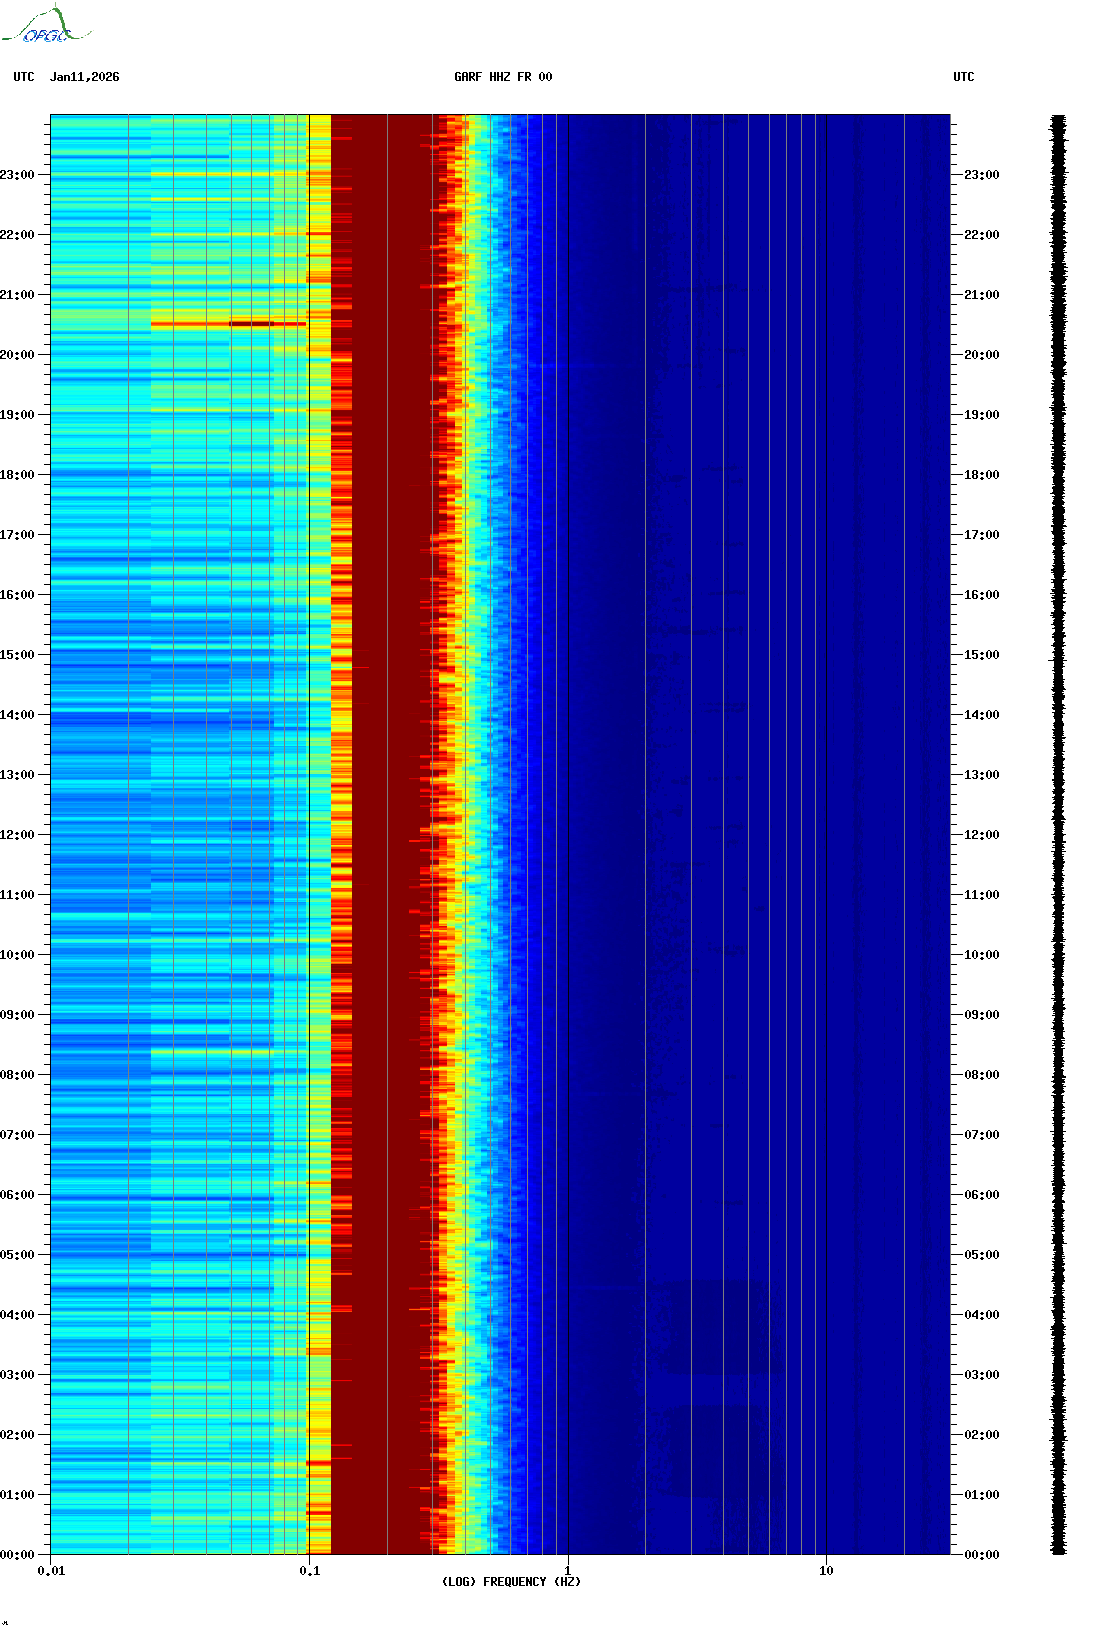Screen dimensions: 1102x1634
Task: Select the 1 Hz frequency axis label
Action: coord(568,1571)
